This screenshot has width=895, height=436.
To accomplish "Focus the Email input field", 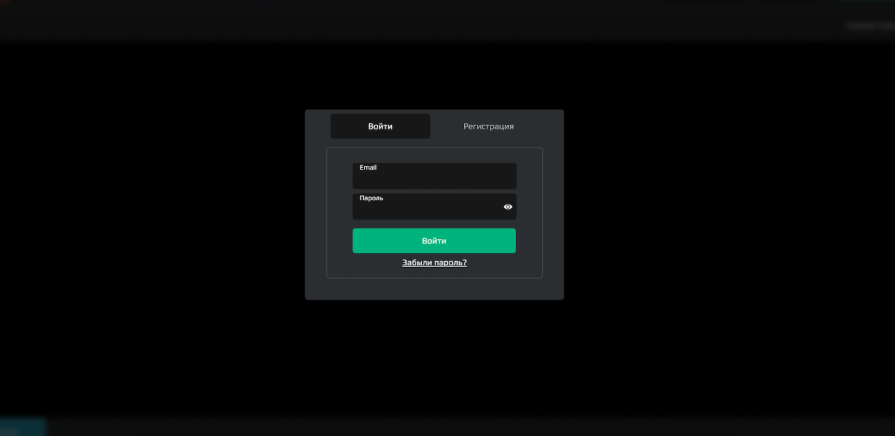I will point(434,176).
